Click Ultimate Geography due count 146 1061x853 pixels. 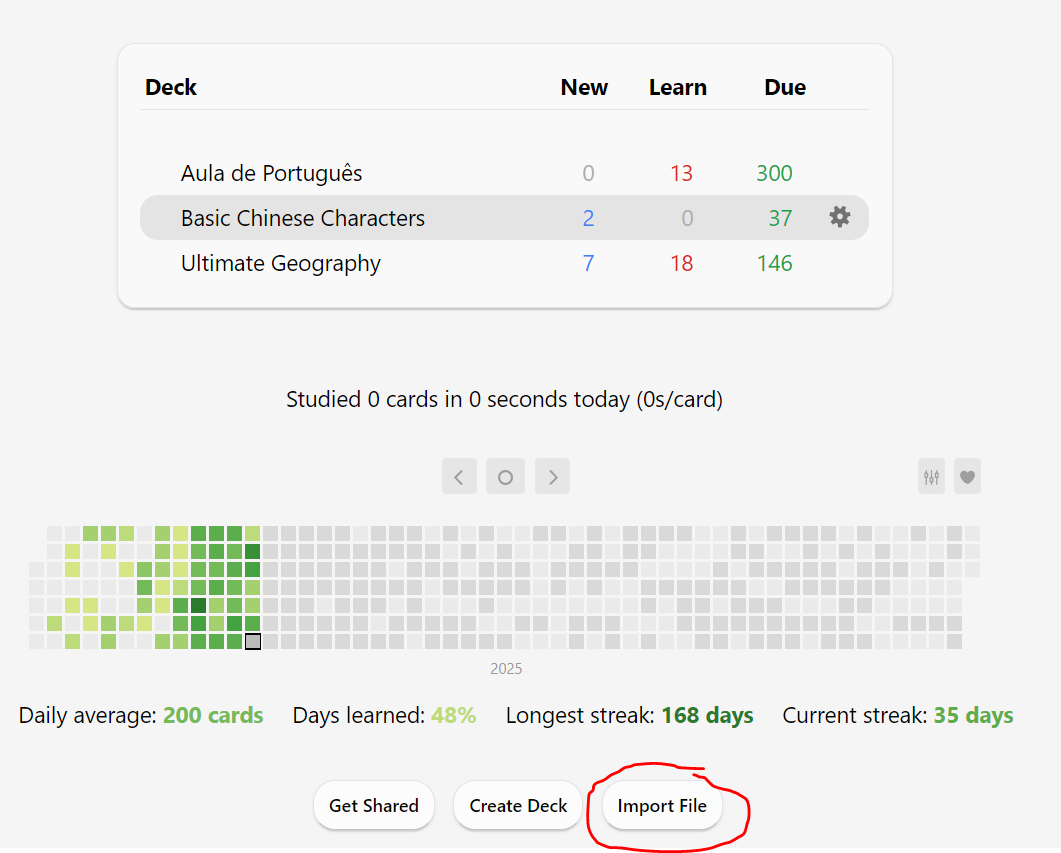tap(774, 263)
